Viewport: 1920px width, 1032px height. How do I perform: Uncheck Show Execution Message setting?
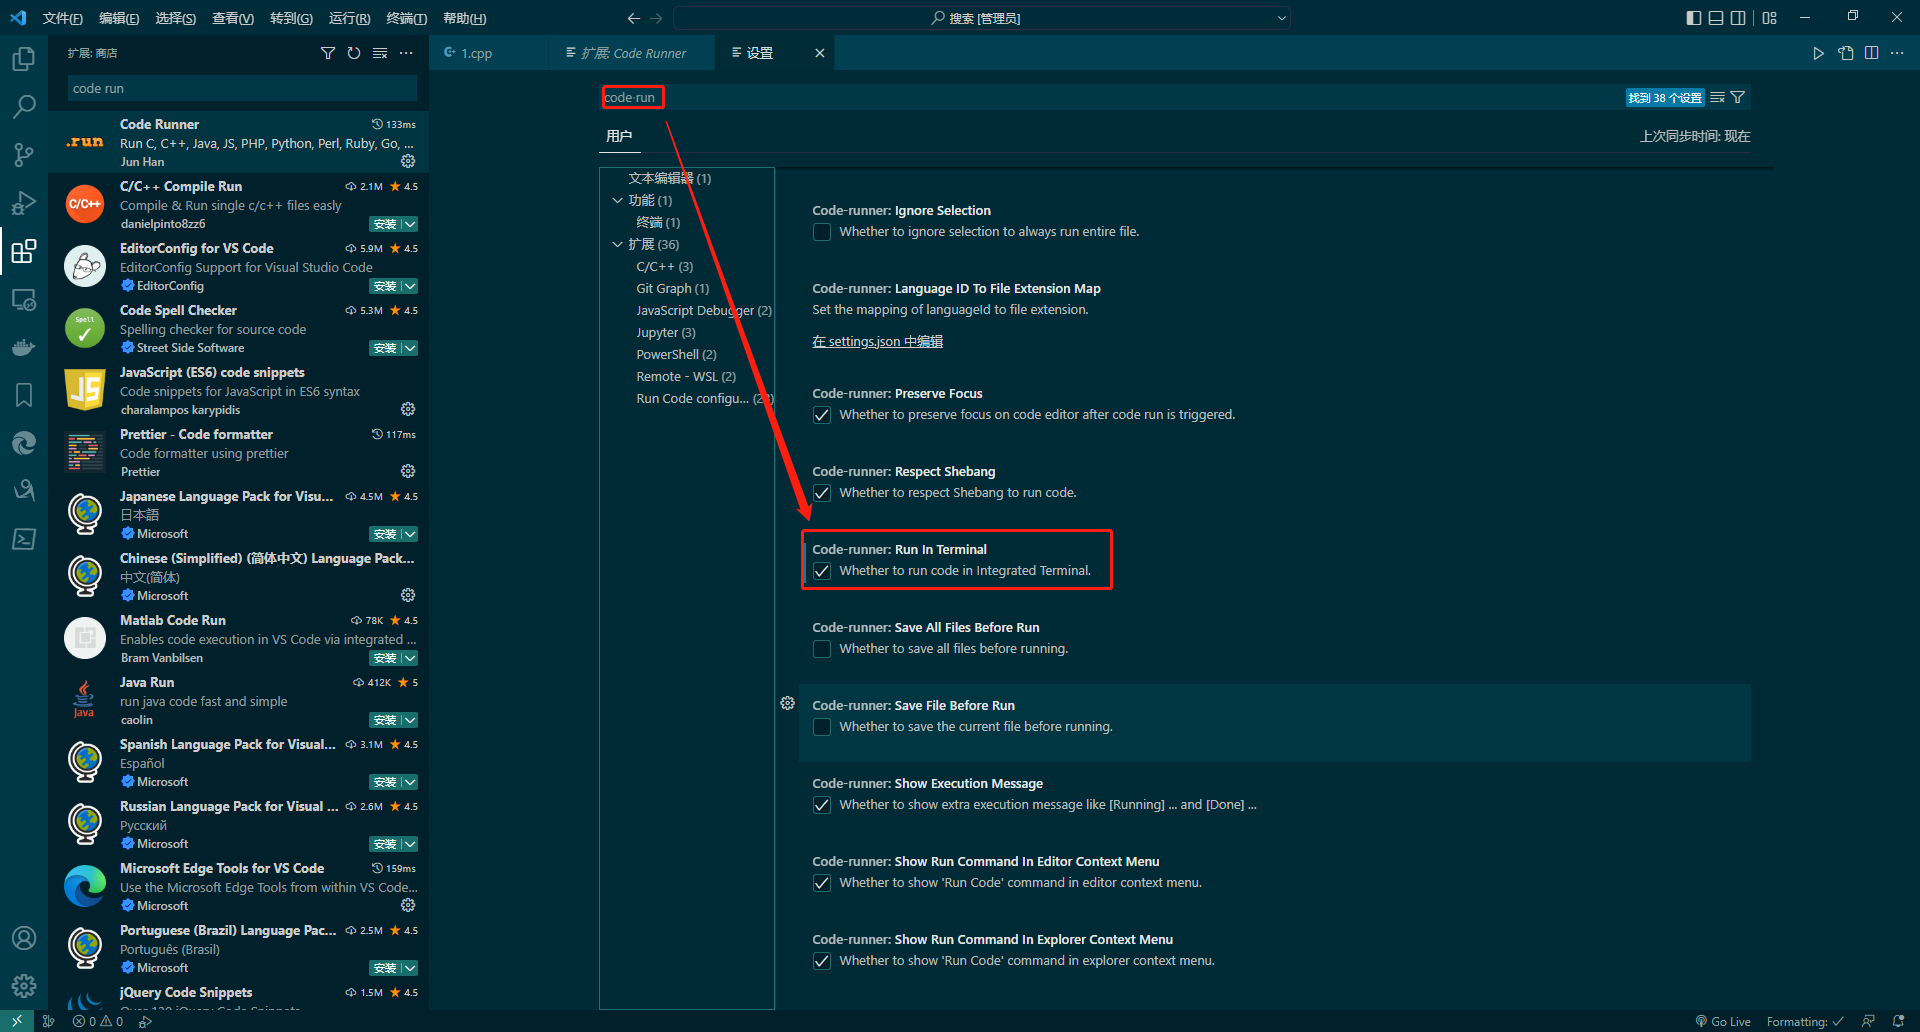(x=822, y=805)
